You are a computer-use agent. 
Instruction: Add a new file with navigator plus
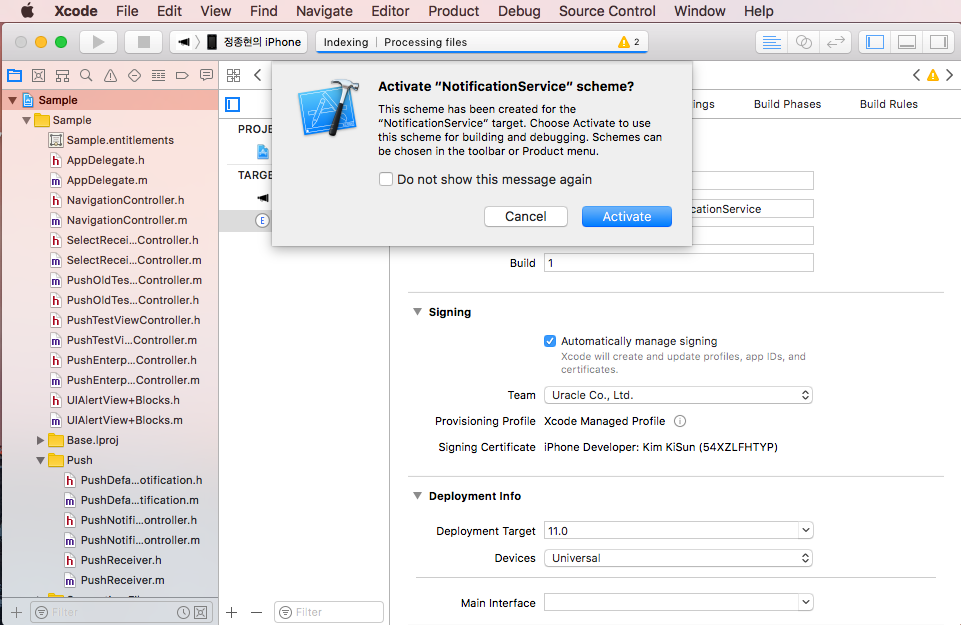[17, 612]
